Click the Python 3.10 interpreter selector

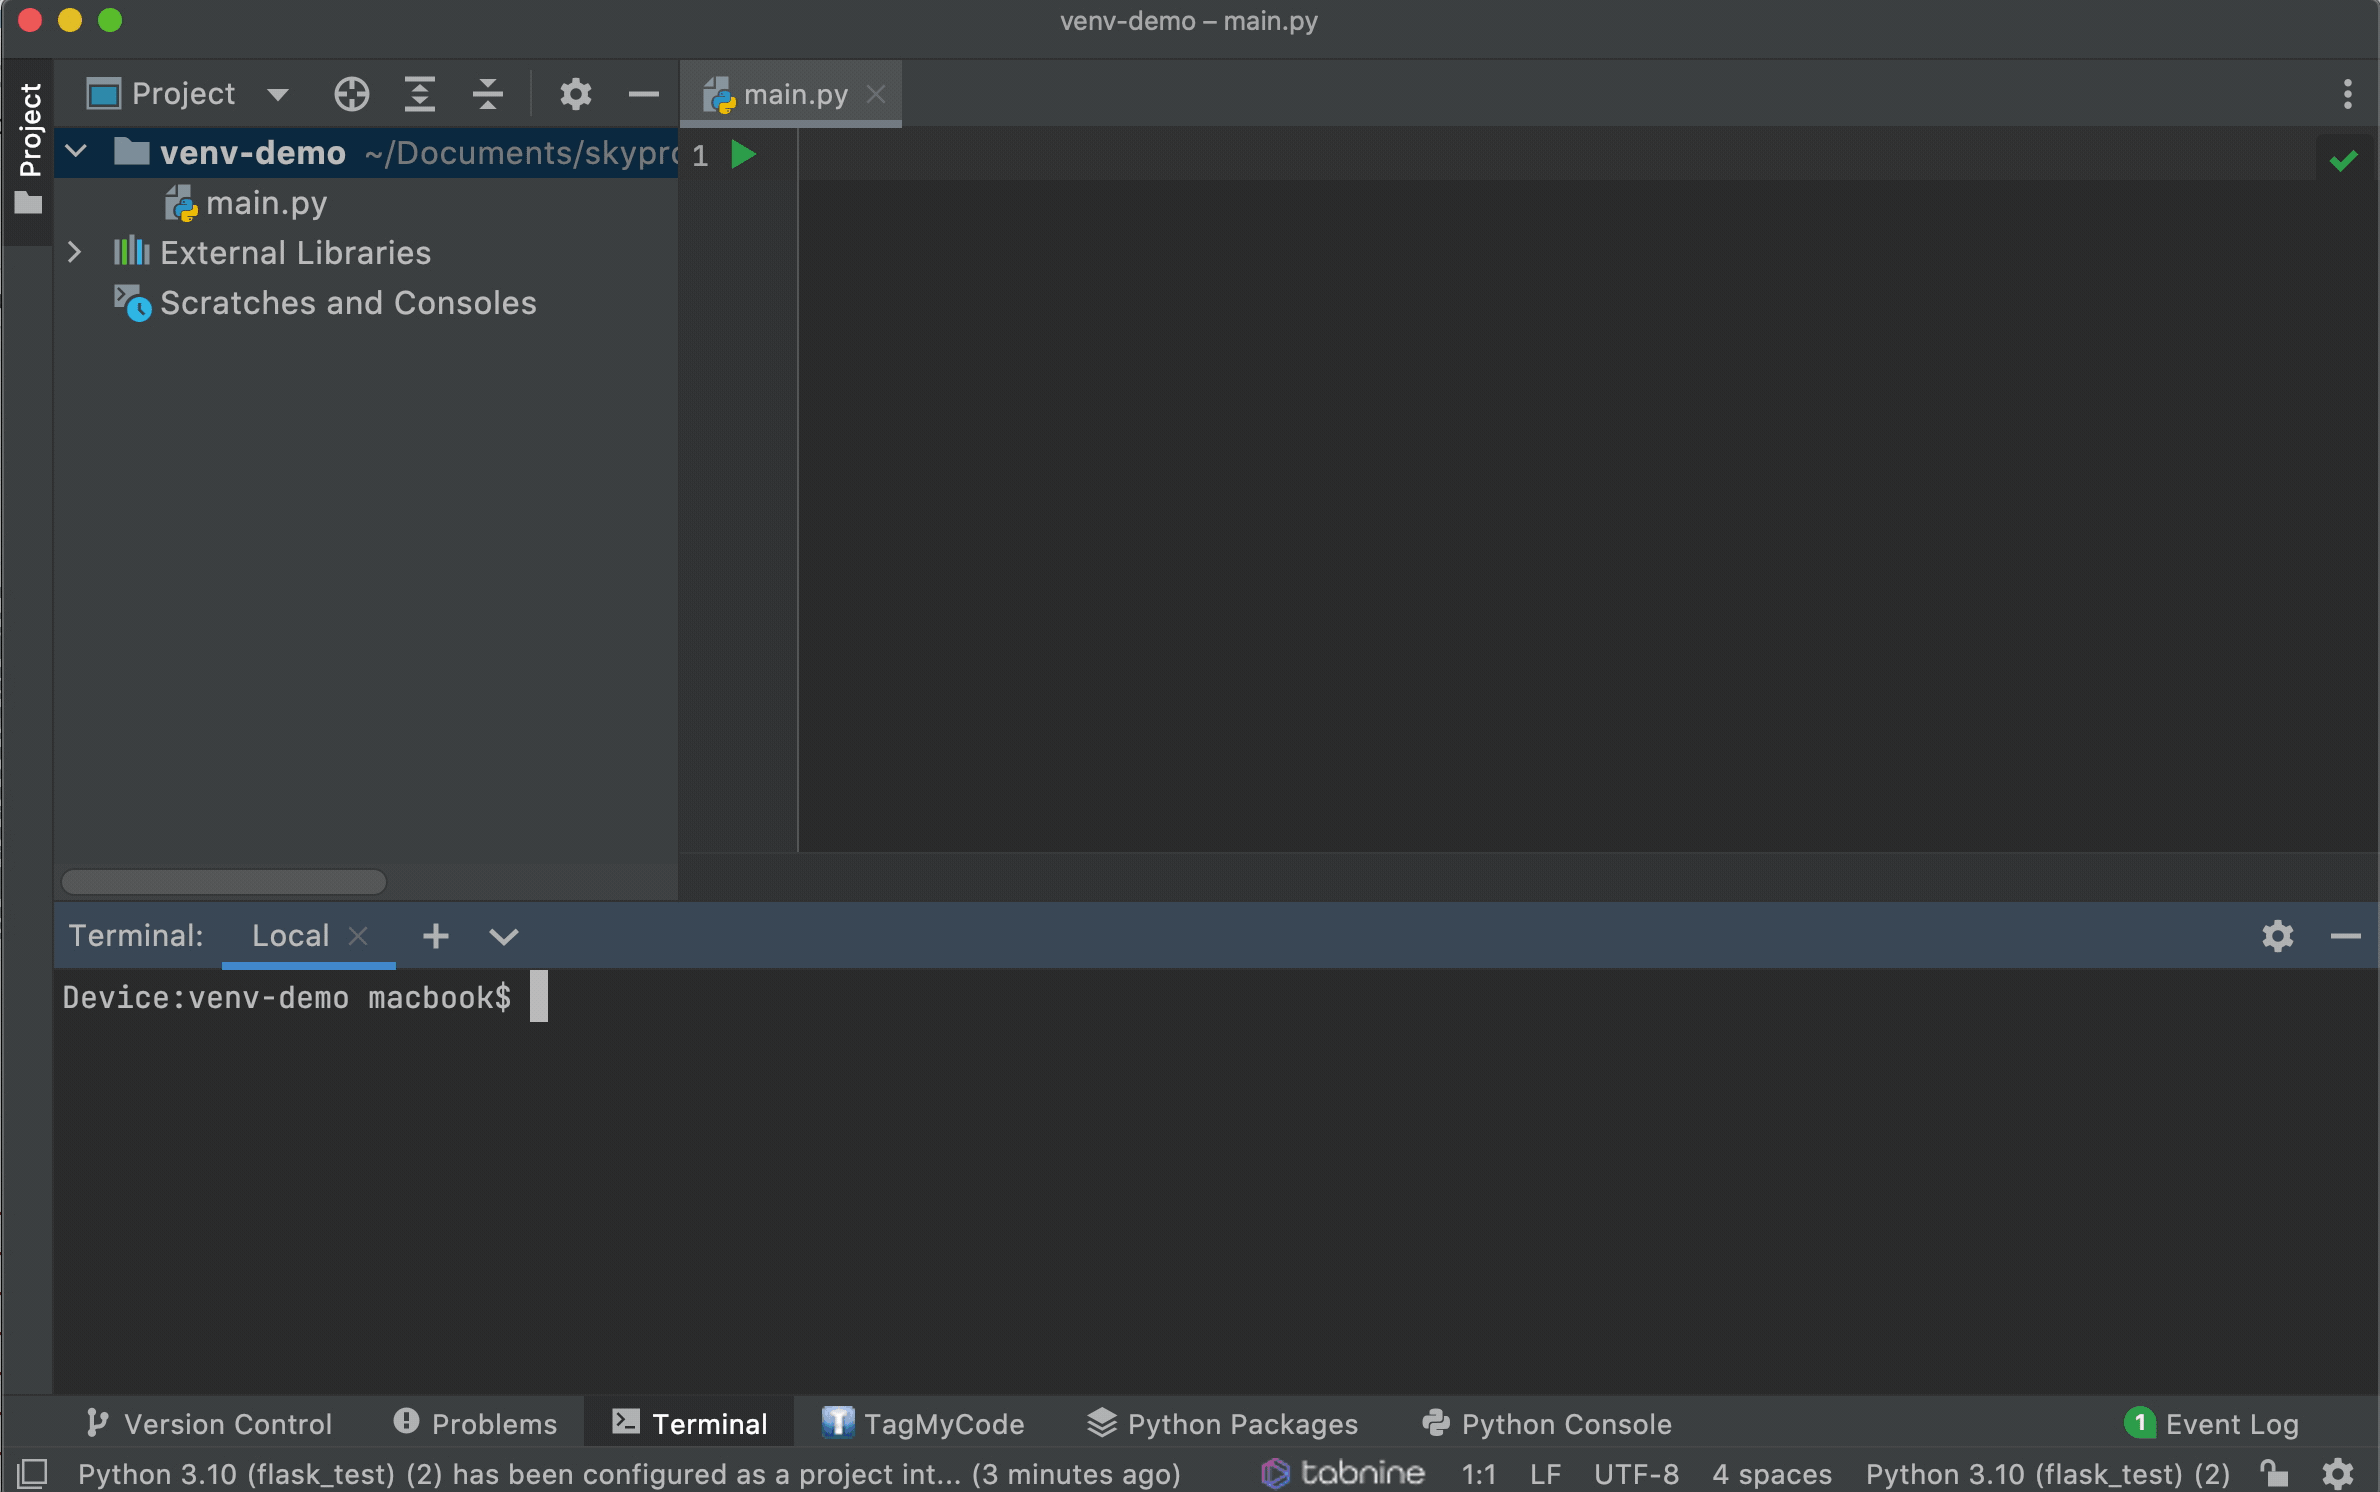coord(2047,1474)
